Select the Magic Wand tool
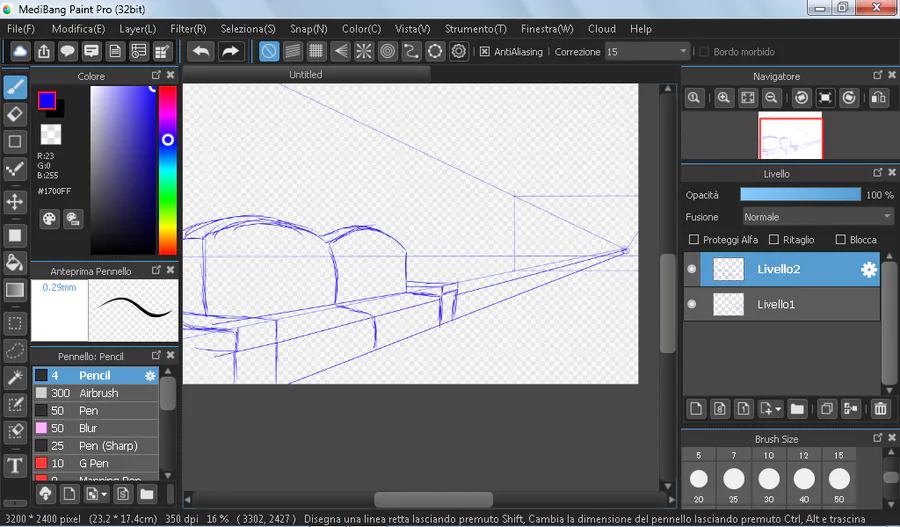Screen dimensions: 900x527 click(15, 377)
